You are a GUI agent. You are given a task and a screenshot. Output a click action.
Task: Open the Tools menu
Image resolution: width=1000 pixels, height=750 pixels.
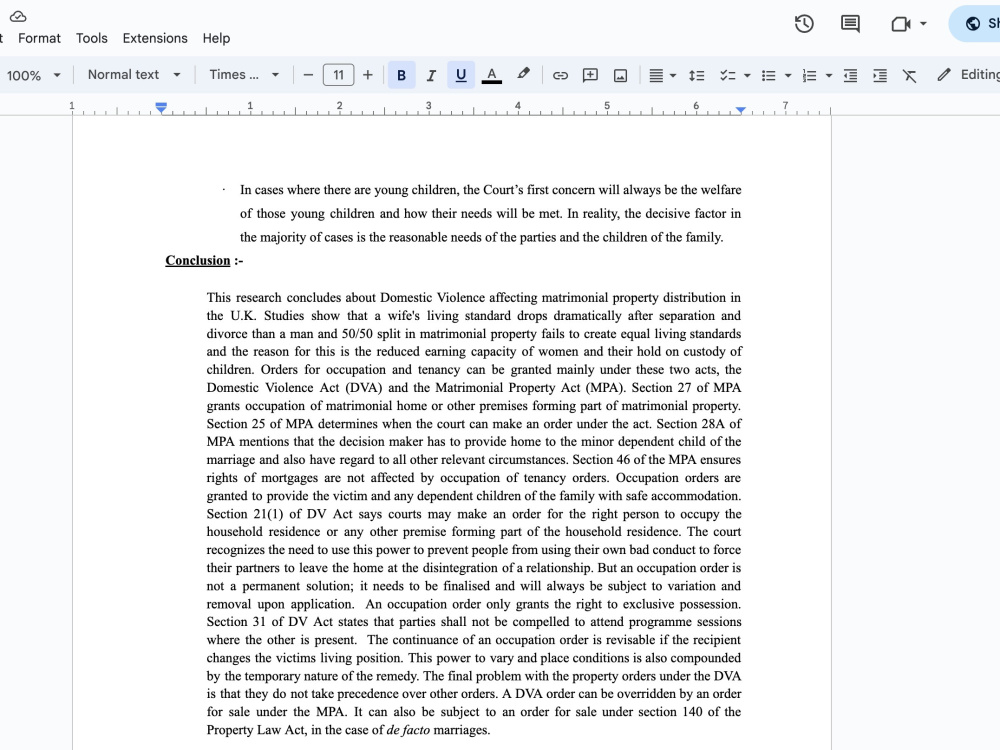(92, 38)
